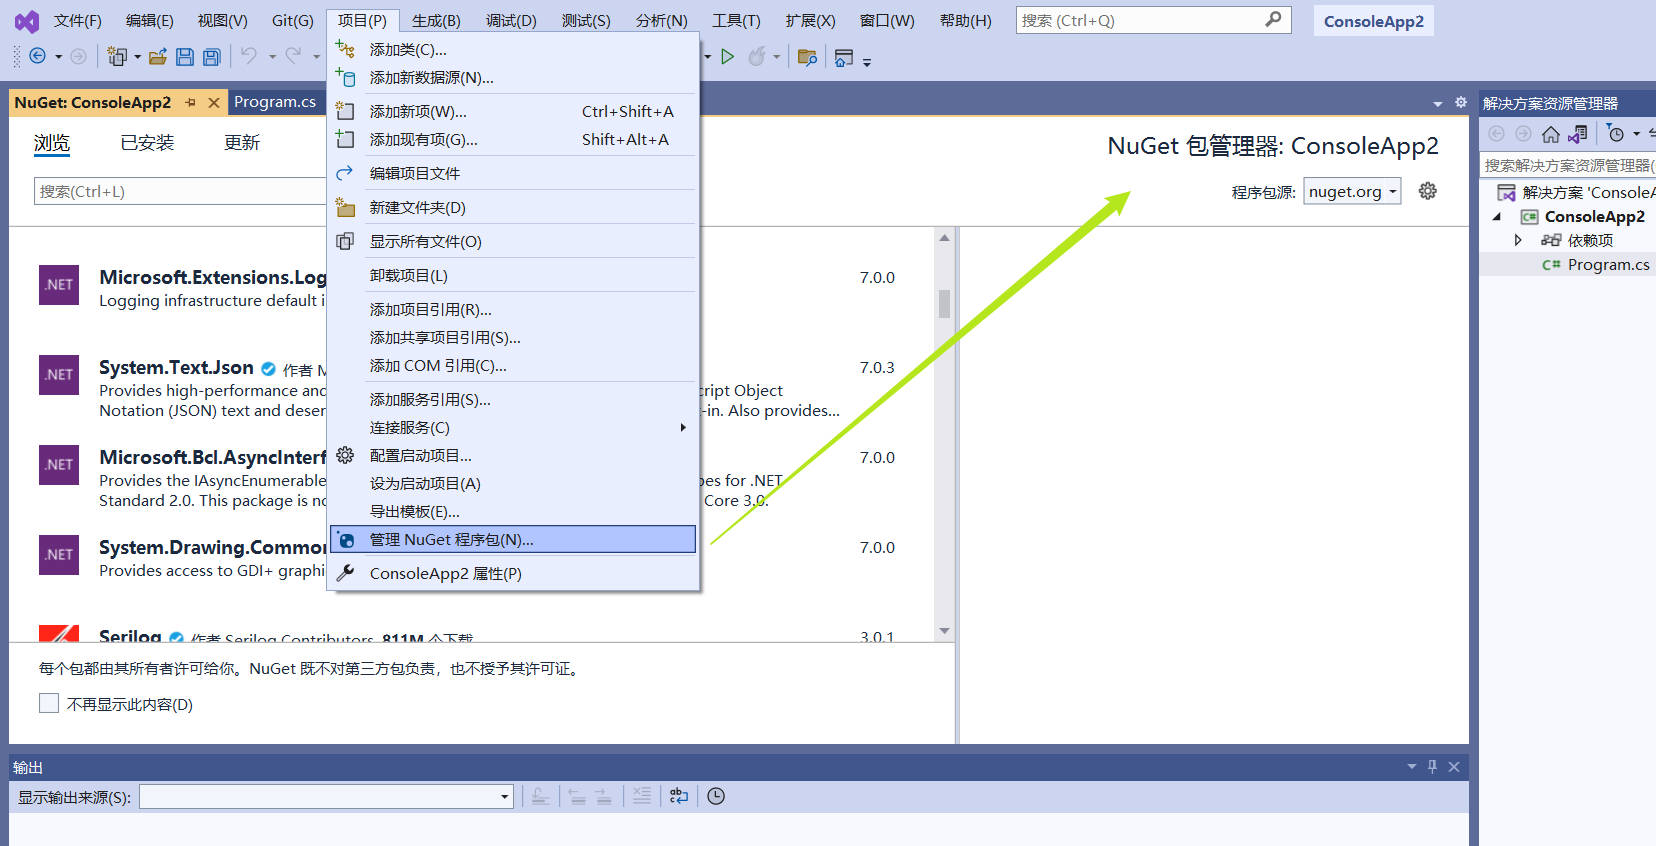Click the undo arrow icon

(x=249, y=56)
